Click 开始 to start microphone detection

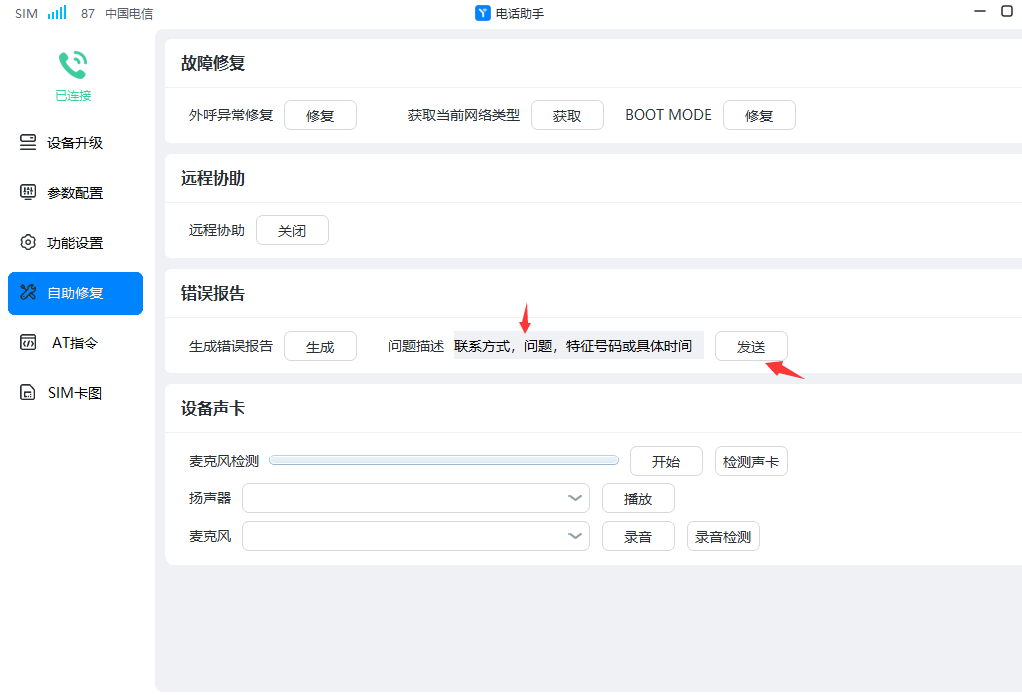(x=666, y=461)
